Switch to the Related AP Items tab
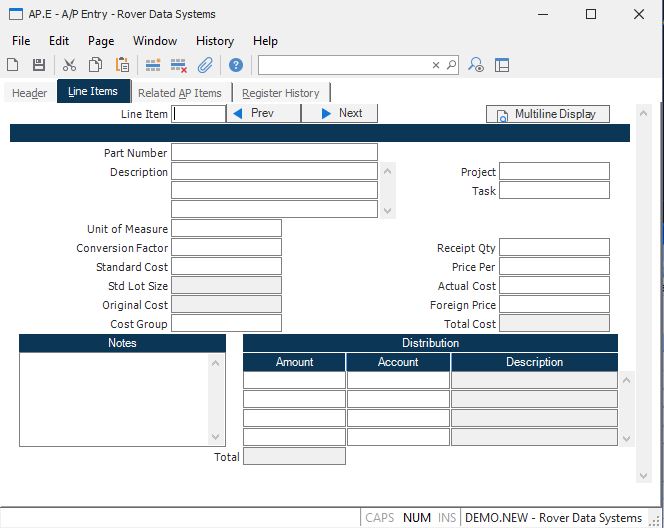This screenshot has height=528, width=664. [x=180, y=93]
